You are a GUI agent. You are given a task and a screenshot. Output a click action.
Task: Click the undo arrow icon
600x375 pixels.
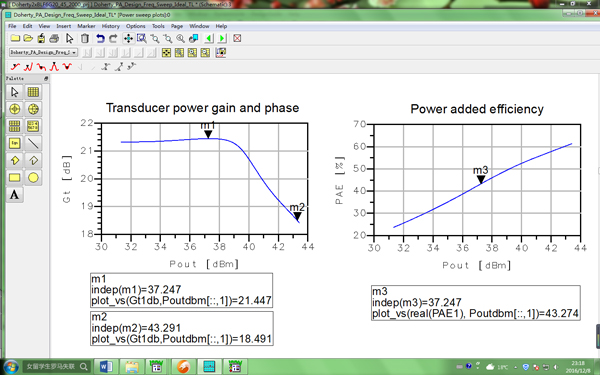pyautogui.click(x=100, y=38)
